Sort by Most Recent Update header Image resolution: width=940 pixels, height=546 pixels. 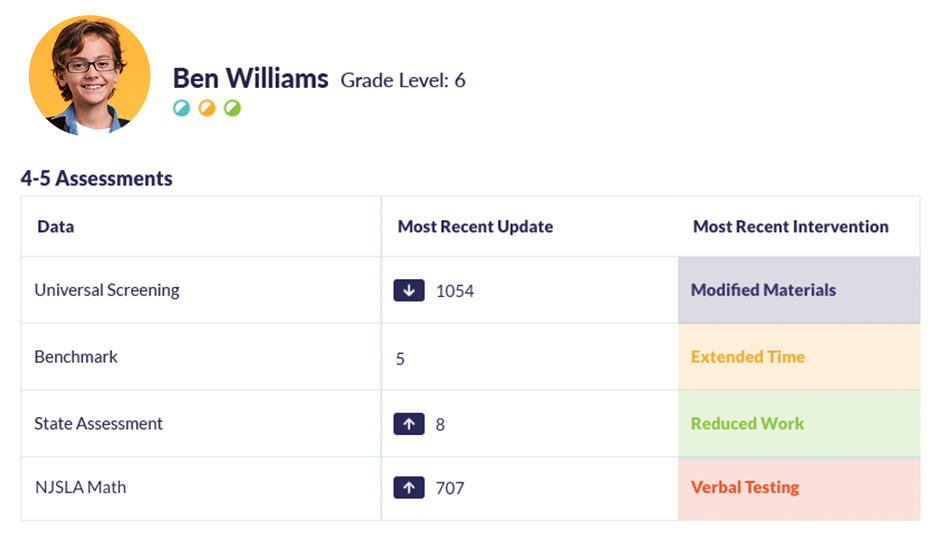[475, 227]
